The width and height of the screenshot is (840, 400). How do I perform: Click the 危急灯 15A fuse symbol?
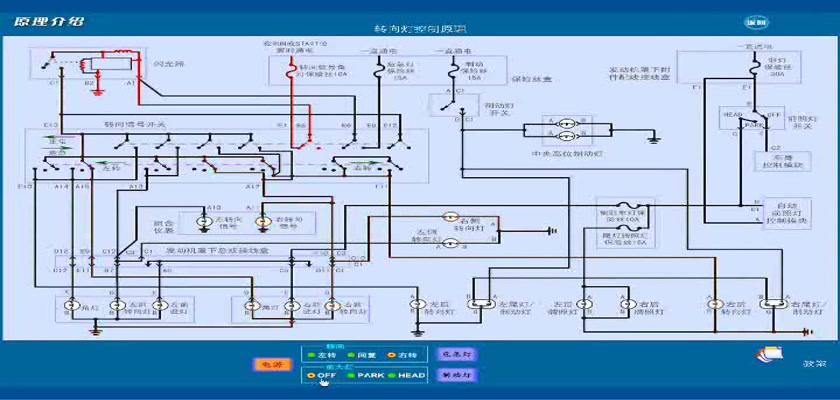[379, 69]
